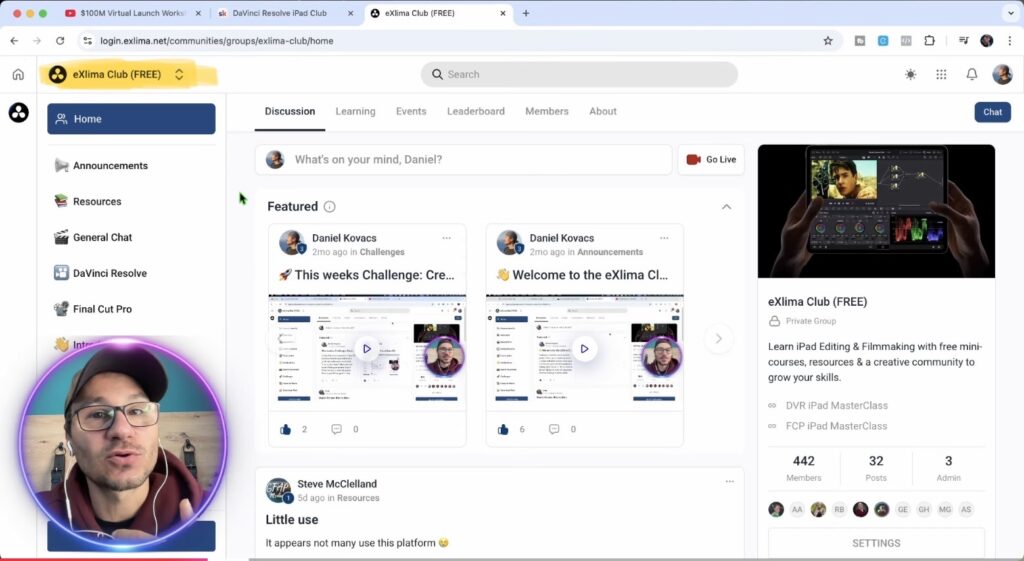Open the tab search dropdown arrow

[x=1012, y=13]
